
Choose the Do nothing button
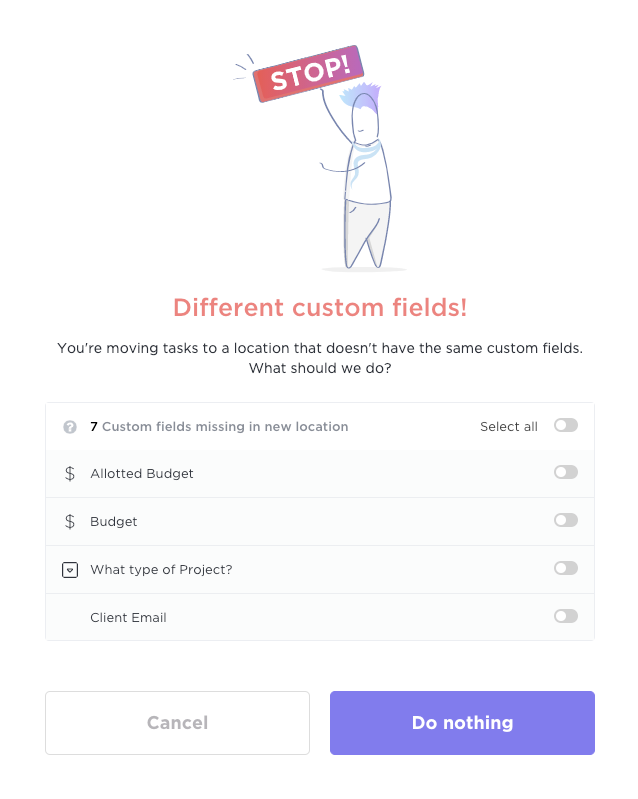(462, 723)
